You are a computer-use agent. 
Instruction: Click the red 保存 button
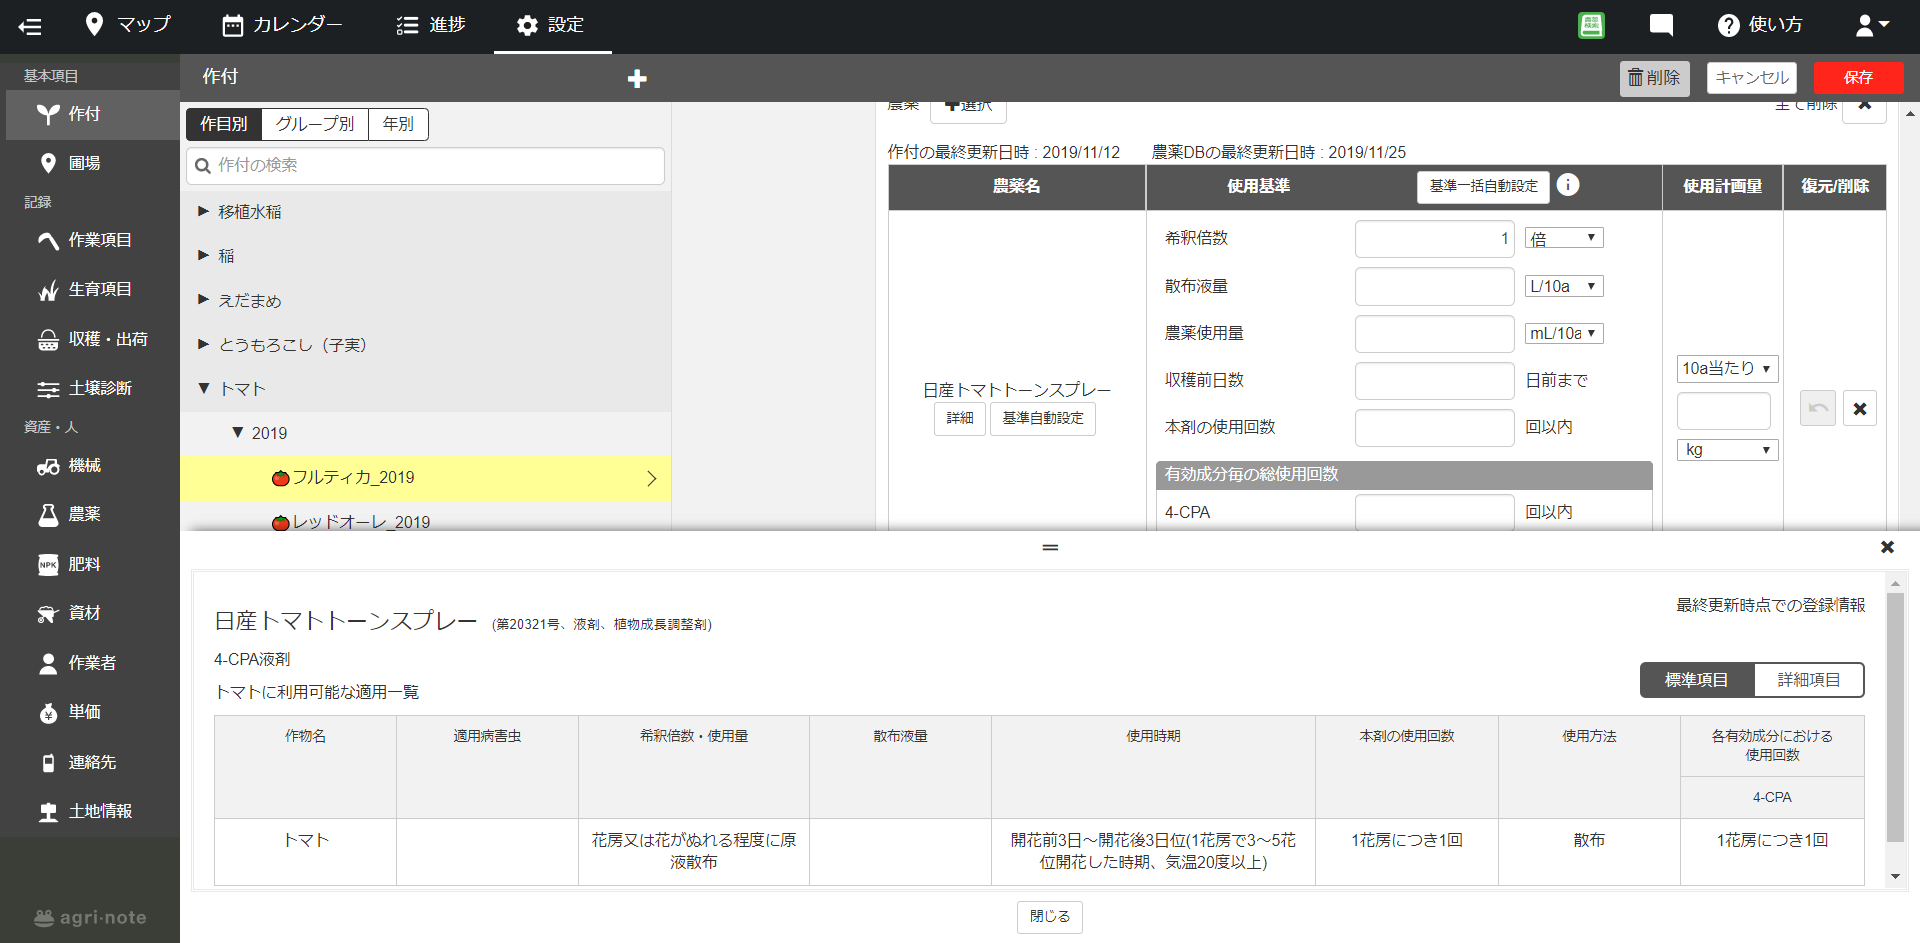click(x=1858, y=78)
